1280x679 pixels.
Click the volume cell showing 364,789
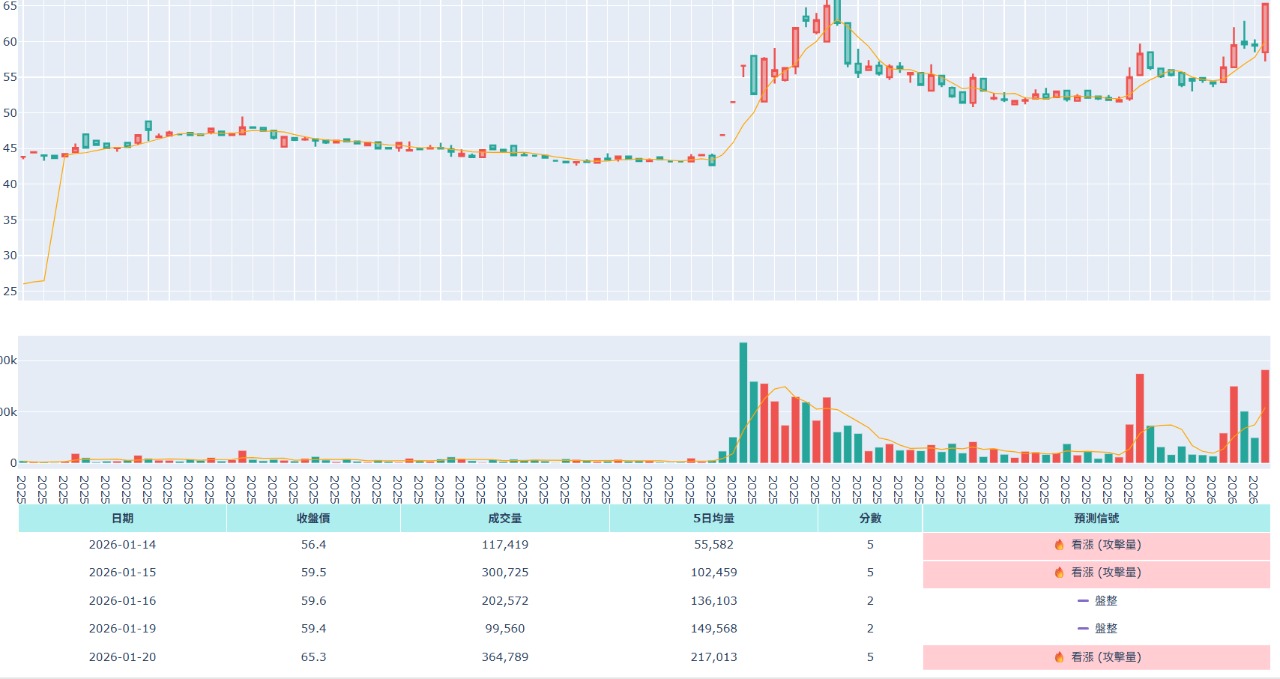[x=505, y=657]
